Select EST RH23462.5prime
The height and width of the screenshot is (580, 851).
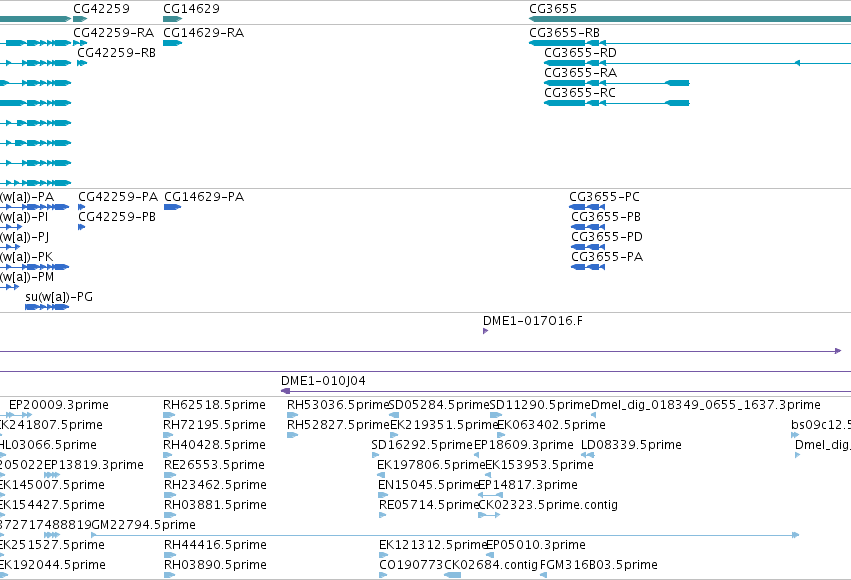215,485
